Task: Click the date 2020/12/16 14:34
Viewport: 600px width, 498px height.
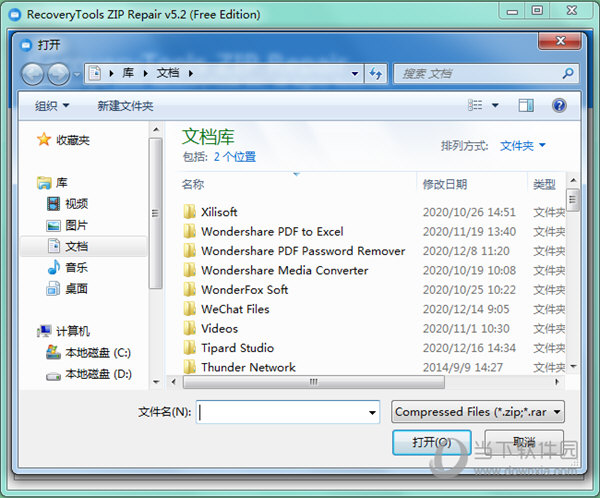Action: [469, 348]
